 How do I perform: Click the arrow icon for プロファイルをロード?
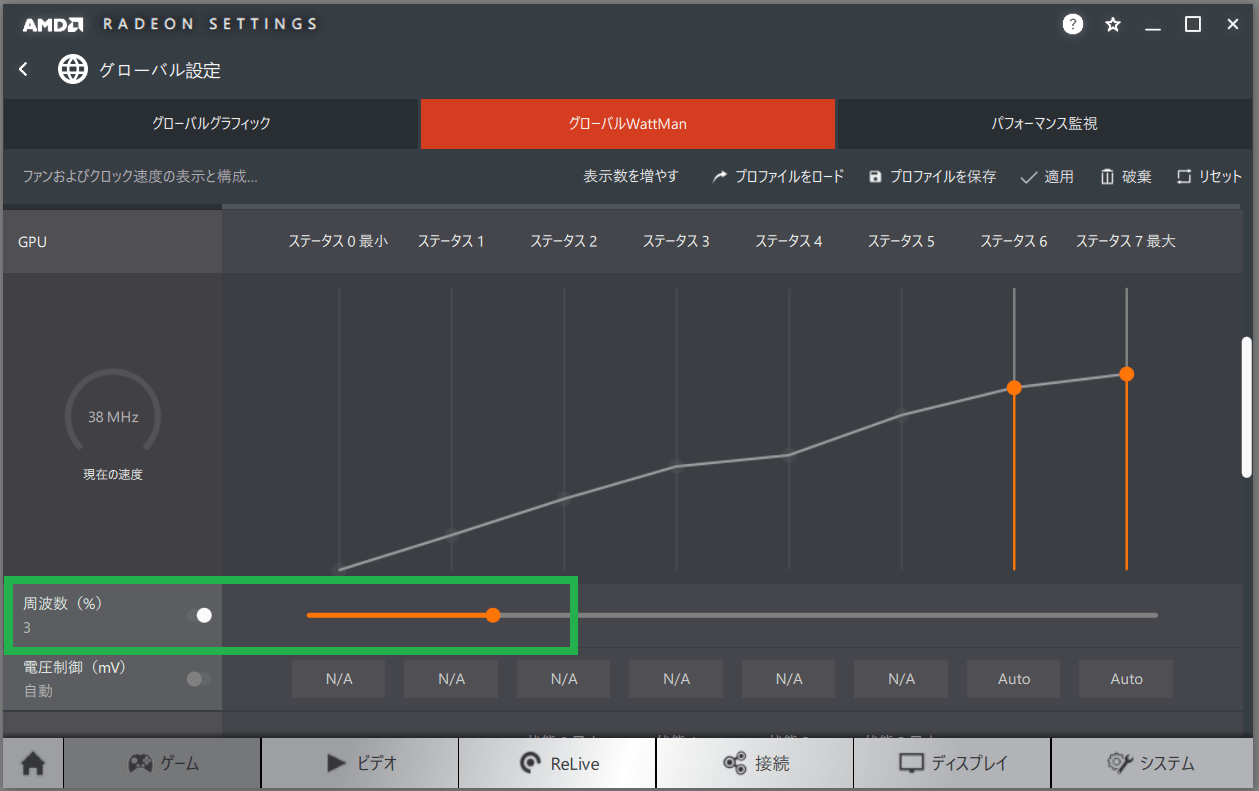click(x=720, y=177)
